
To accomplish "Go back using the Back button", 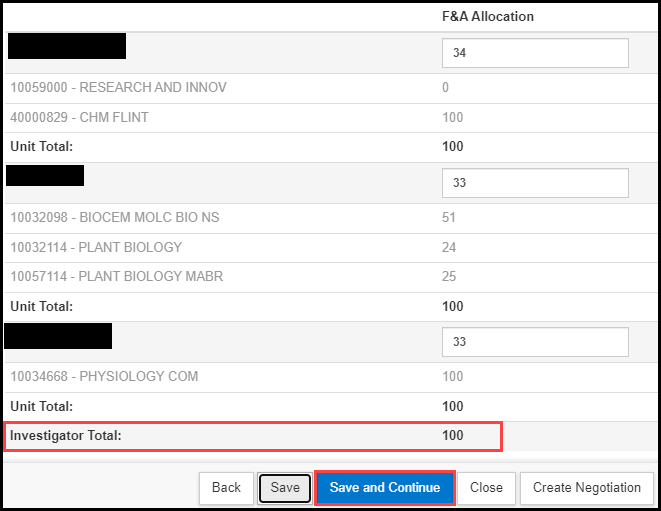I will pos(226,488).
